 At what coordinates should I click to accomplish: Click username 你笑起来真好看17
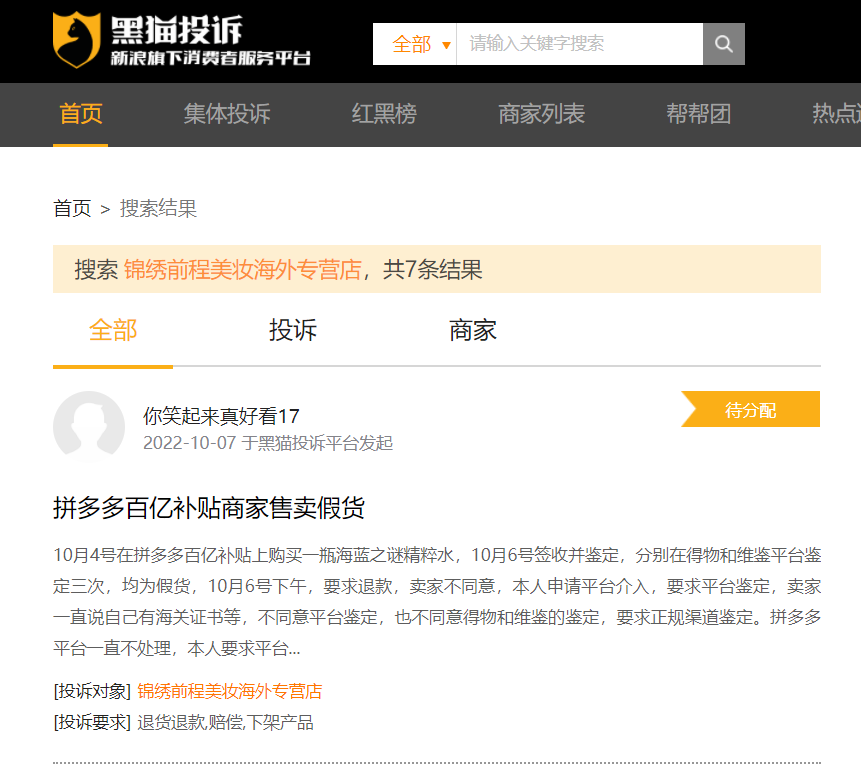221,416
